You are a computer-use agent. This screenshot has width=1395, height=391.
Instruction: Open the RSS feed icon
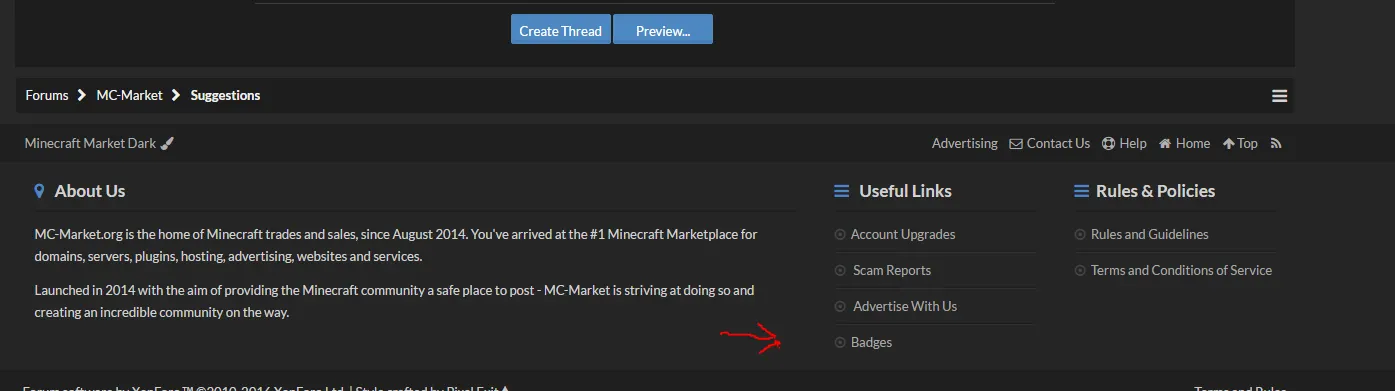click(x=1276, y=143)
